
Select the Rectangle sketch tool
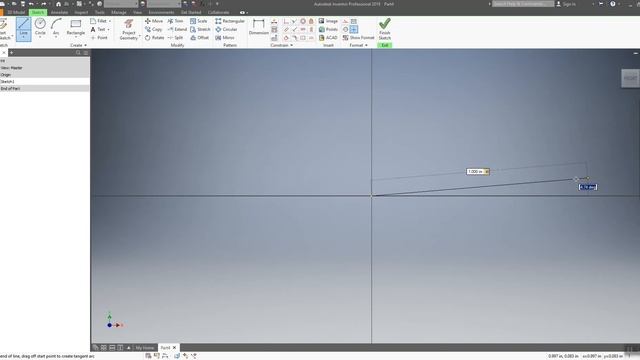(x=76, y=28)
